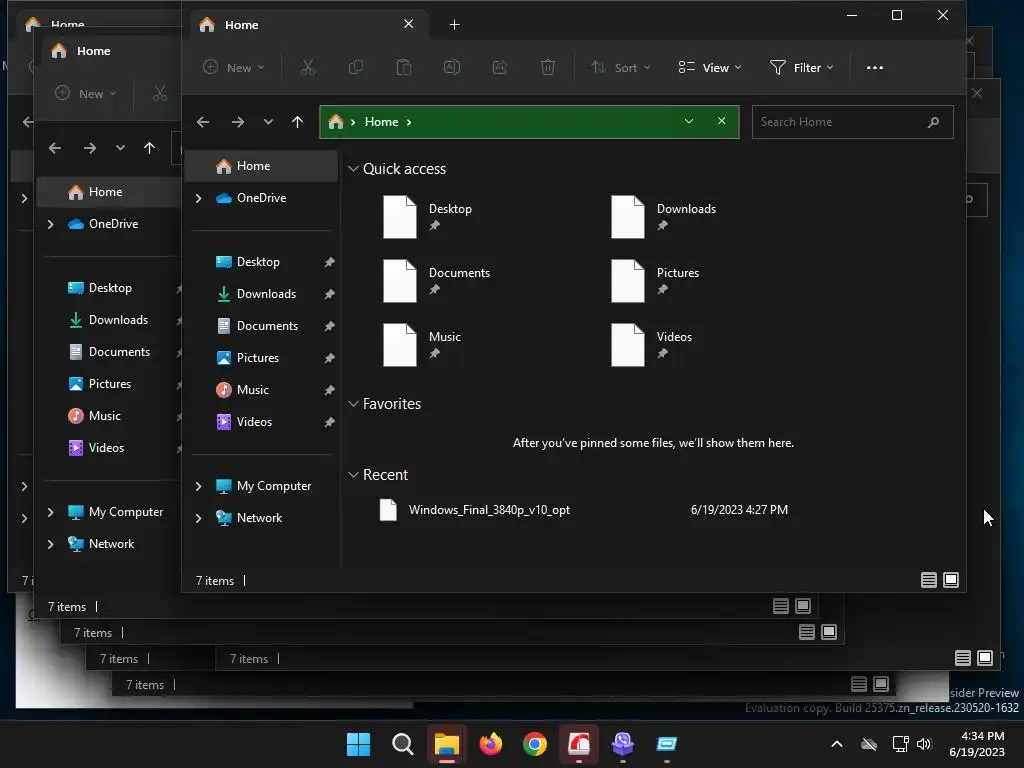The width and height of the screenshot is (1024, 768).
Task: Click the Cut icon in the front window's toolbar
Action: pos(308,67)
